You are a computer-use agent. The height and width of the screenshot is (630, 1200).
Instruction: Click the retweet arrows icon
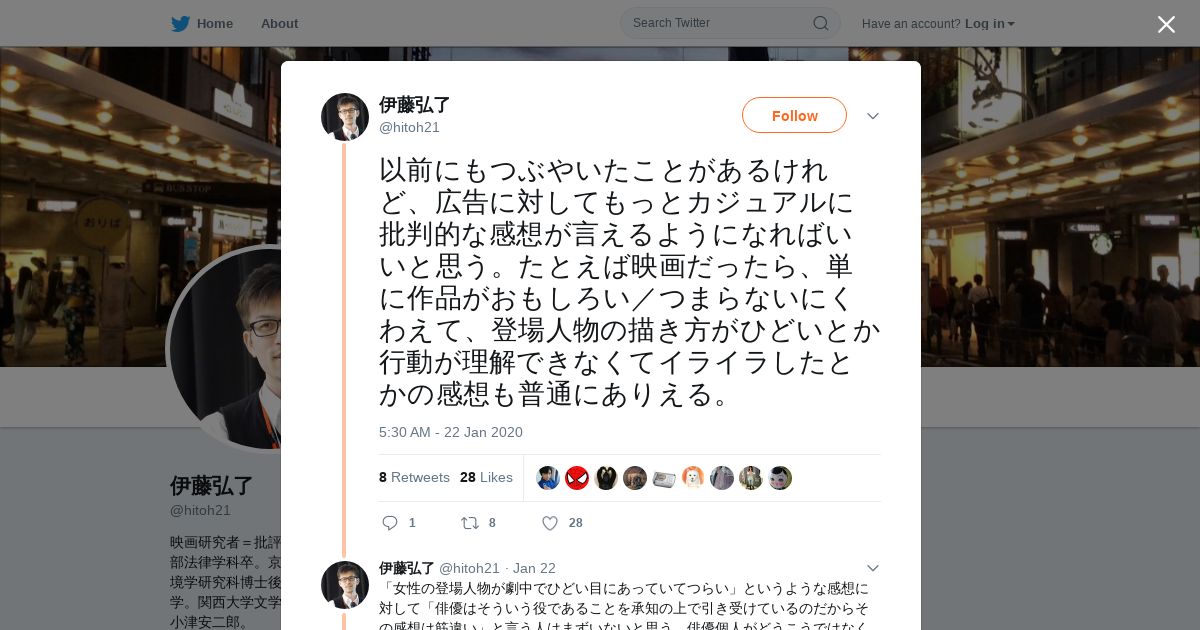469,523
